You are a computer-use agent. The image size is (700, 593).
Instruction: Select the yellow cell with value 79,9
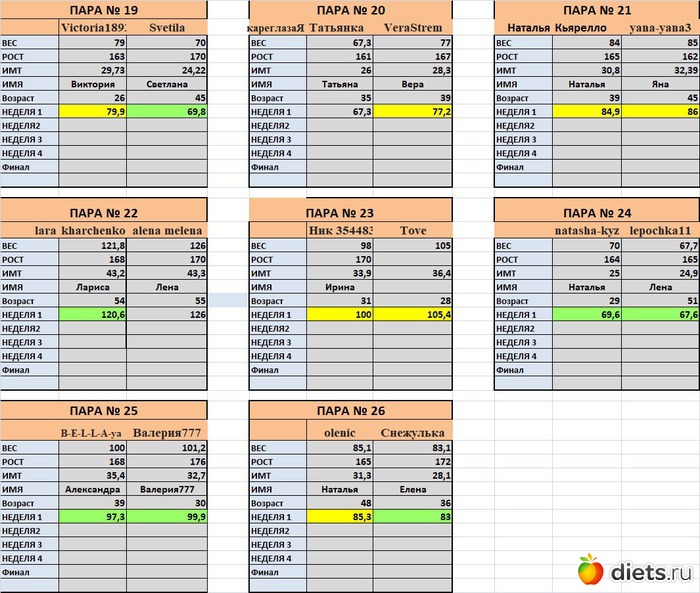point(93,113)
